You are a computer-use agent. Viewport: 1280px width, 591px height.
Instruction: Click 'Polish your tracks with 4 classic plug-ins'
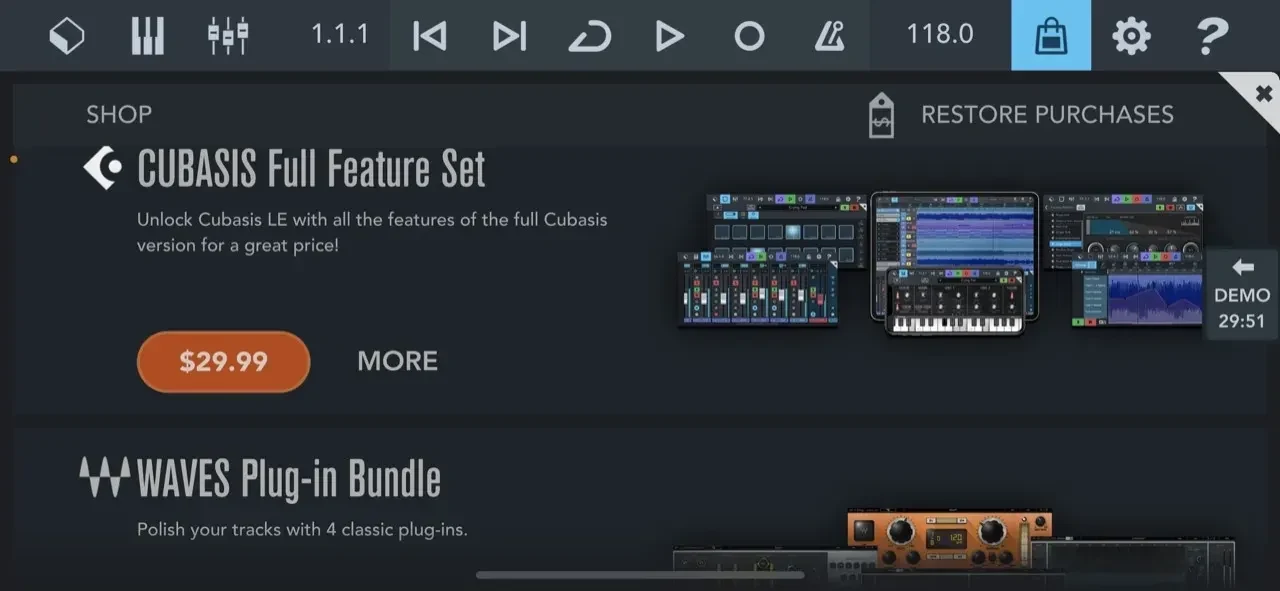tap(302, 529)
